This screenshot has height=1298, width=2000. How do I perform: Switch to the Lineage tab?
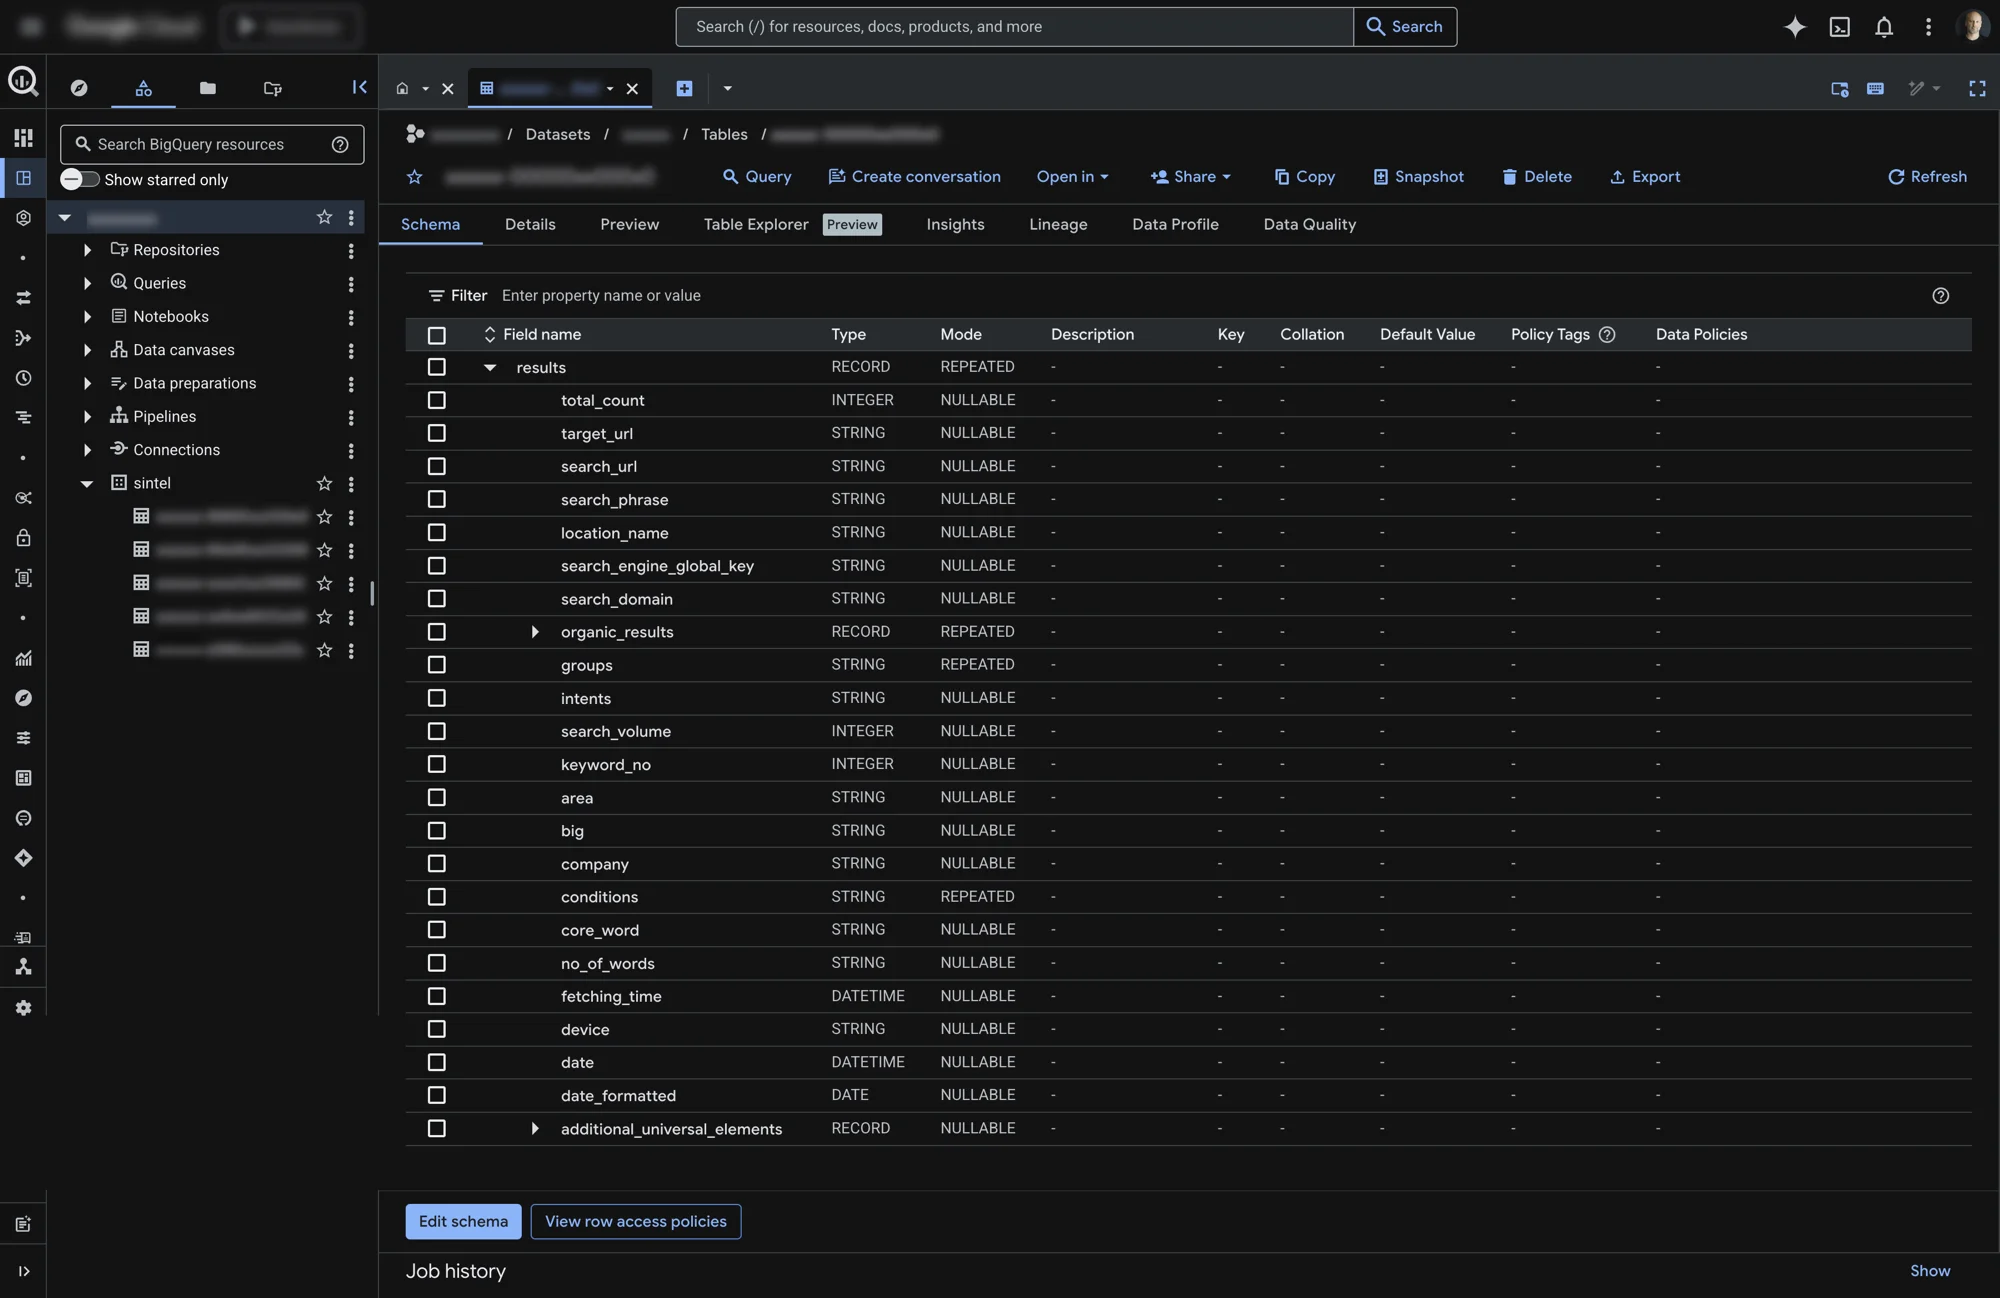pos(1058,224)
